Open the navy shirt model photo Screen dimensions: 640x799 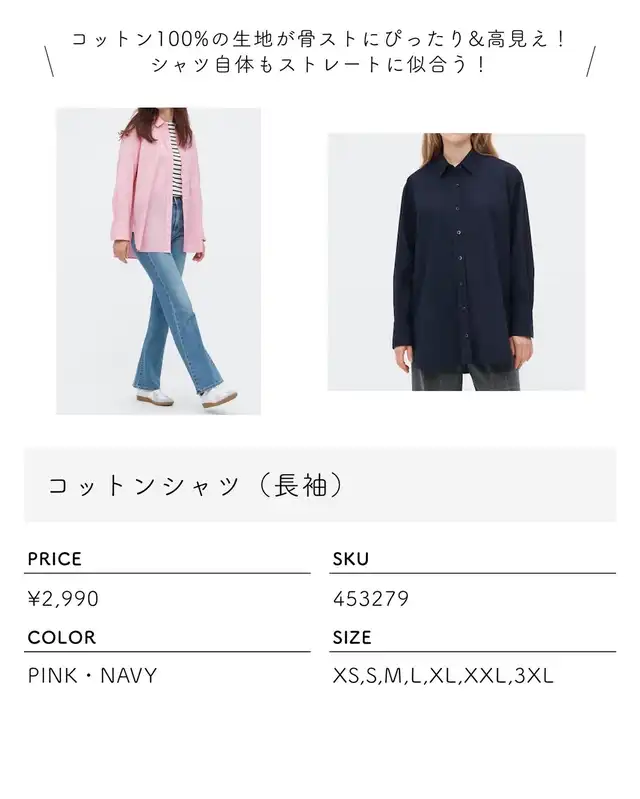[457, 262]
